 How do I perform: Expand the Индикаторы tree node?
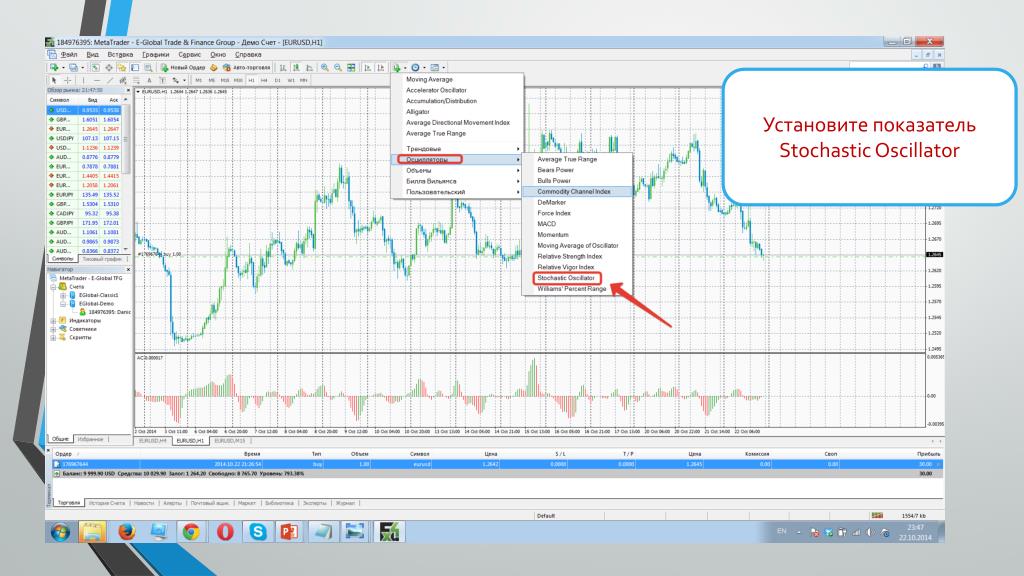tap(54, 321)
